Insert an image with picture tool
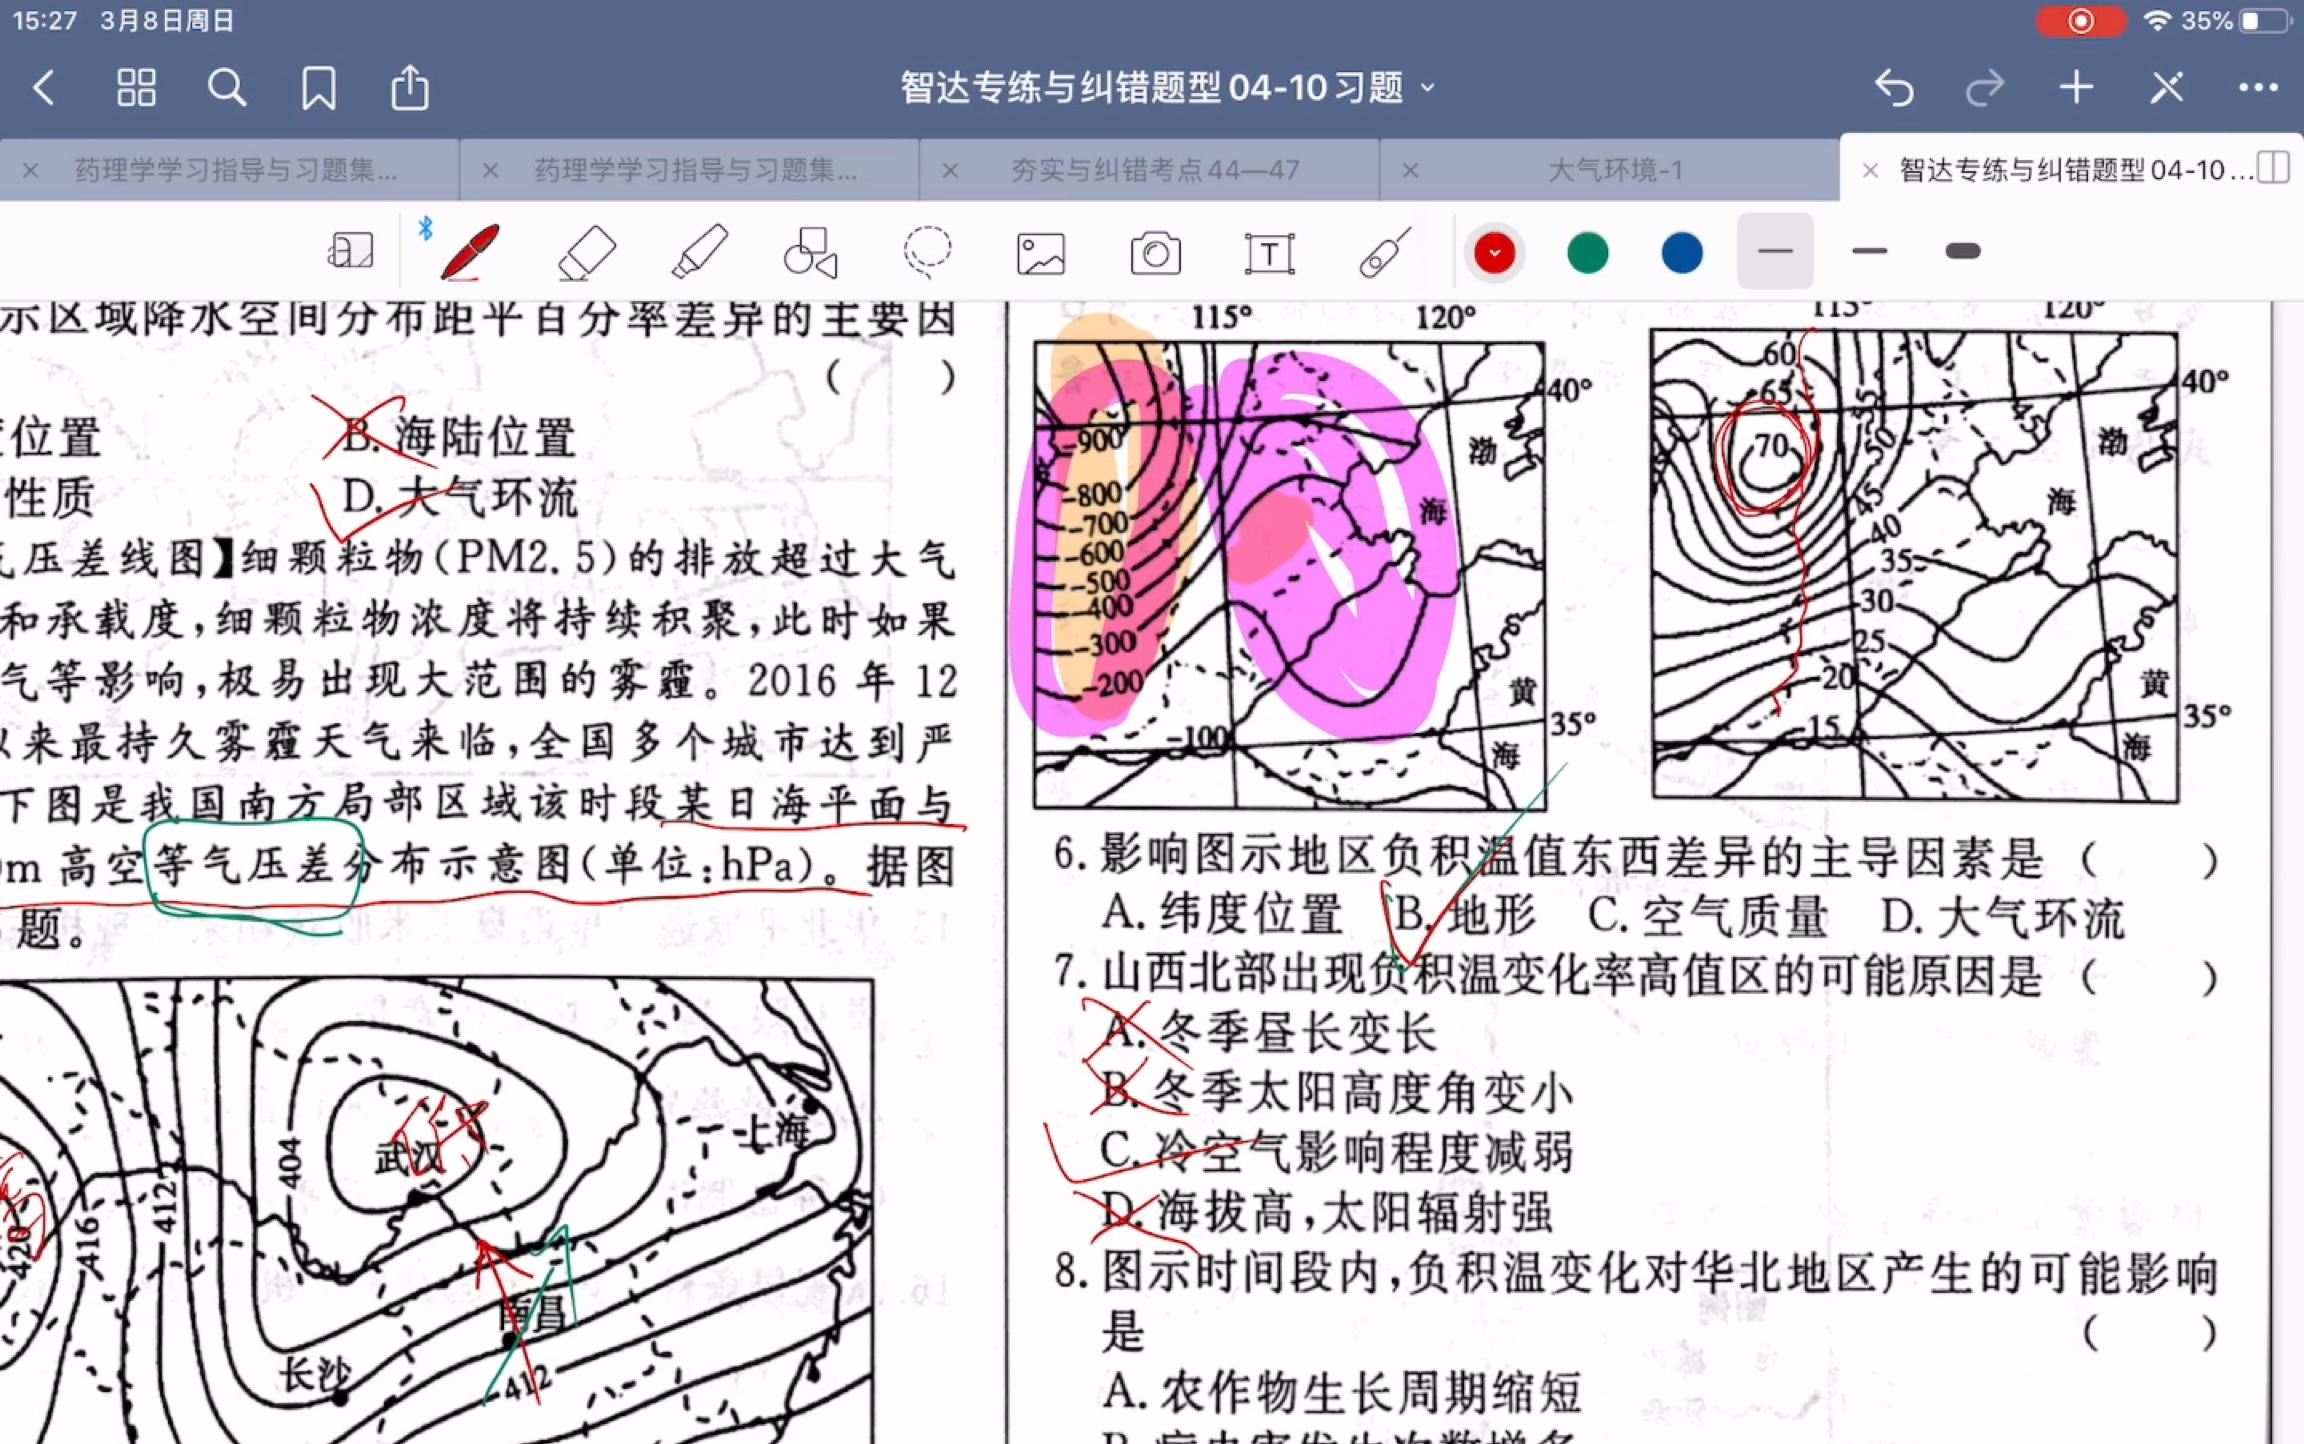The height and width of the screenshot is (1444, 2304). pos(1041,253)
